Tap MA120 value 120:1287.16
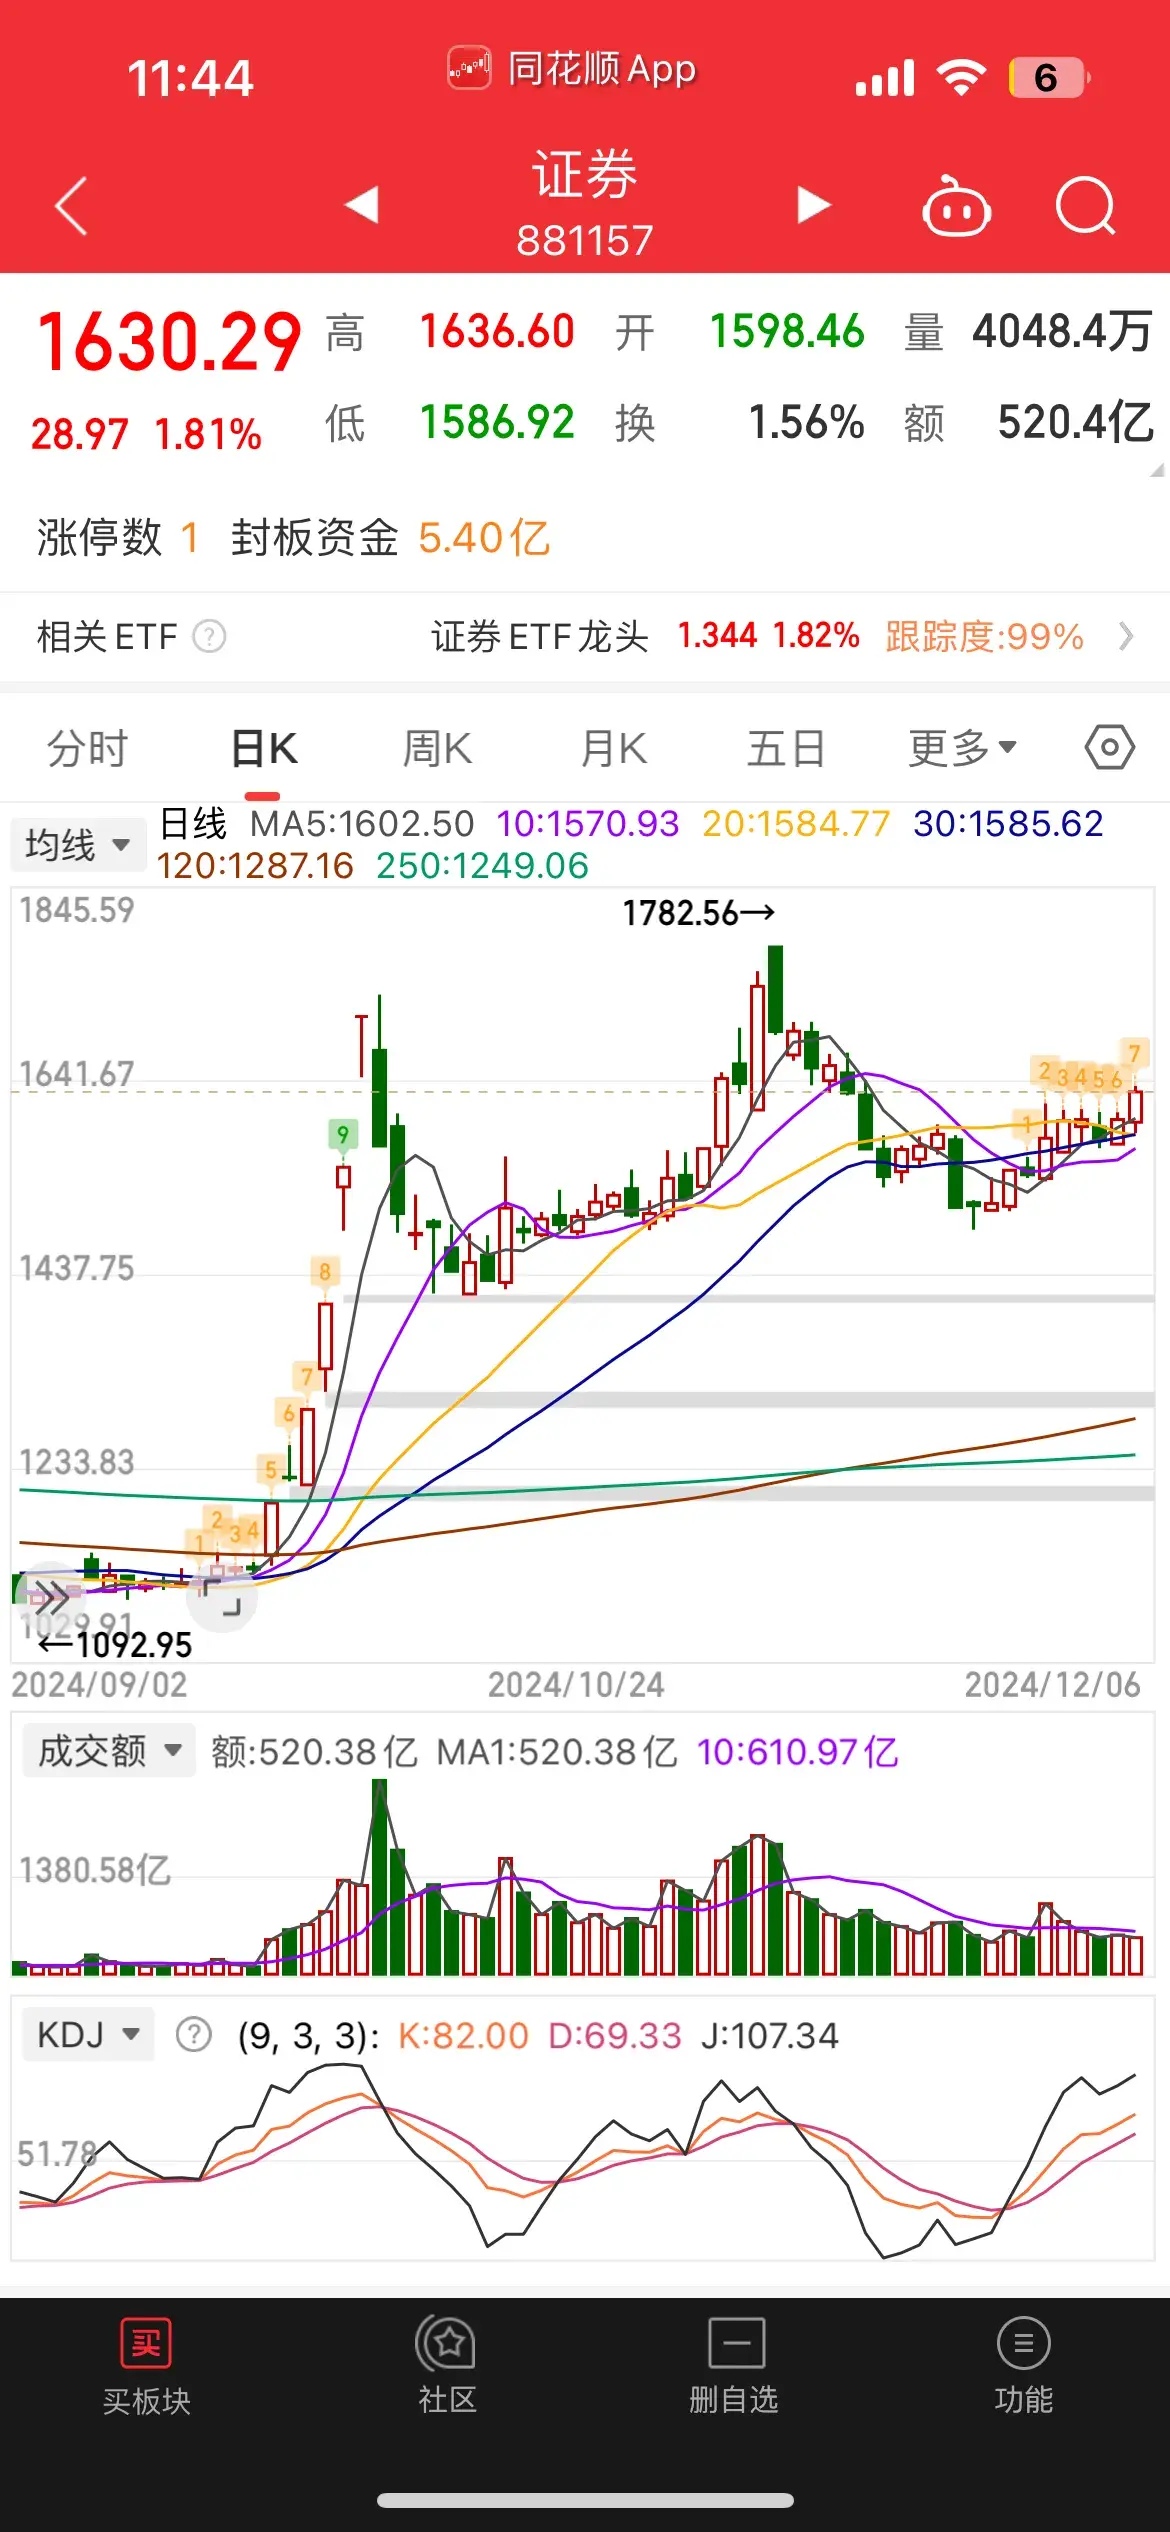Viewport: 1170px width, 2532px height. click(x=255, y=865)
